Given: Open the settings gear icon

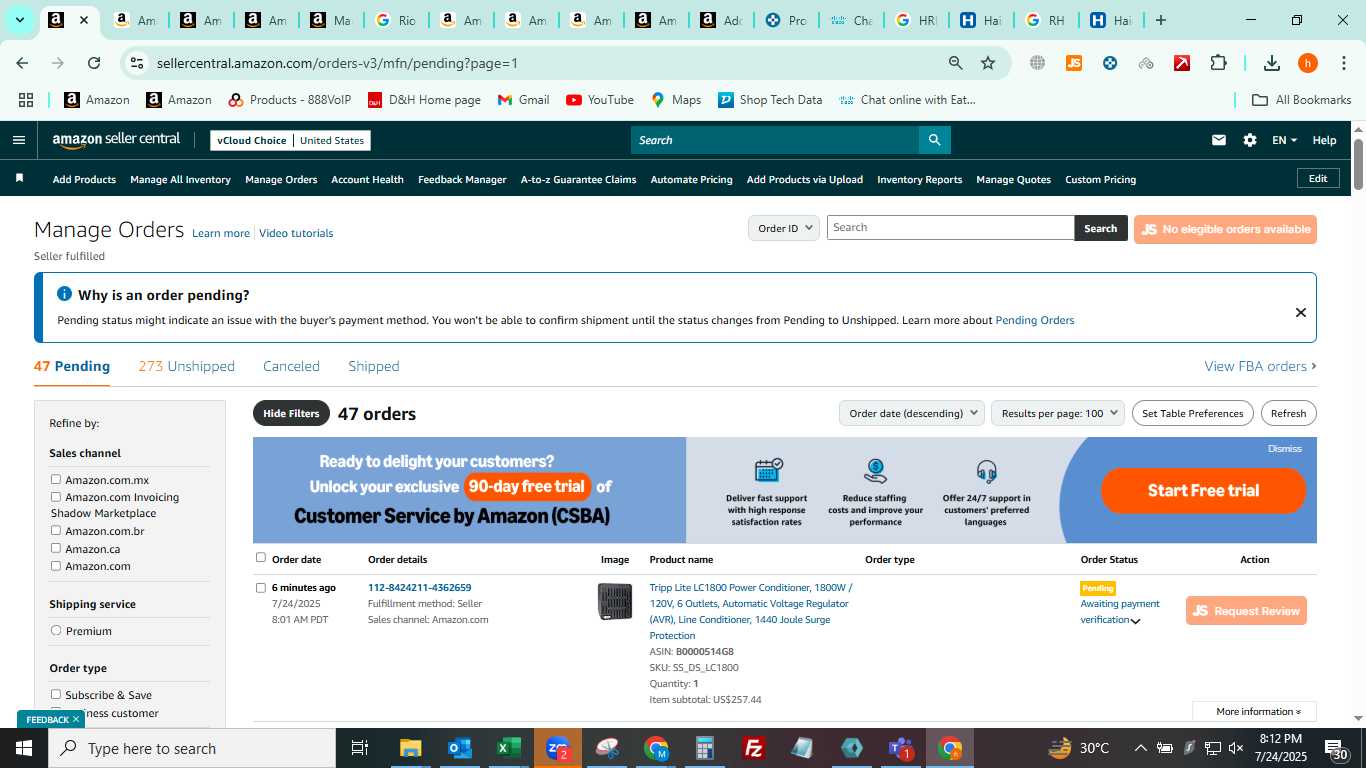Looking at the screenshot, I should (x=1250, y=140).
